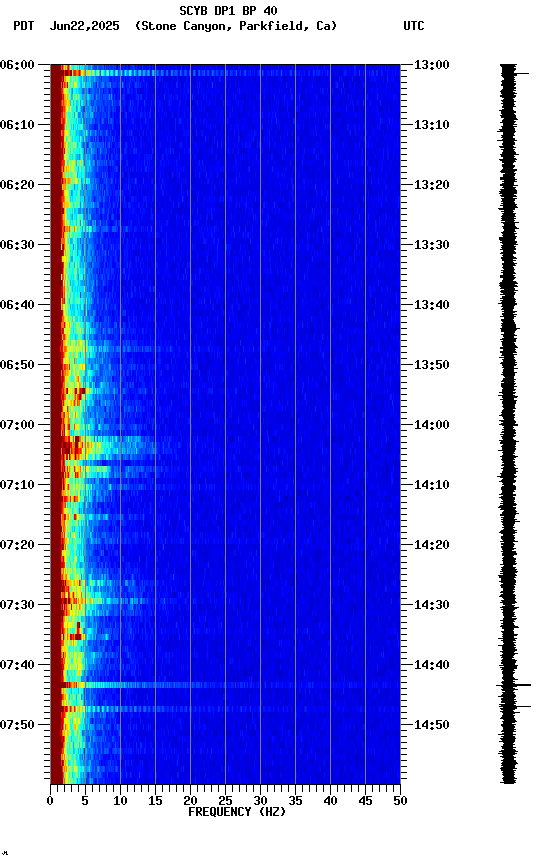Click the 06:10 PDT time label
Image resolution: width=552 pixels, height=864 pixels.
tap(17, 125)
